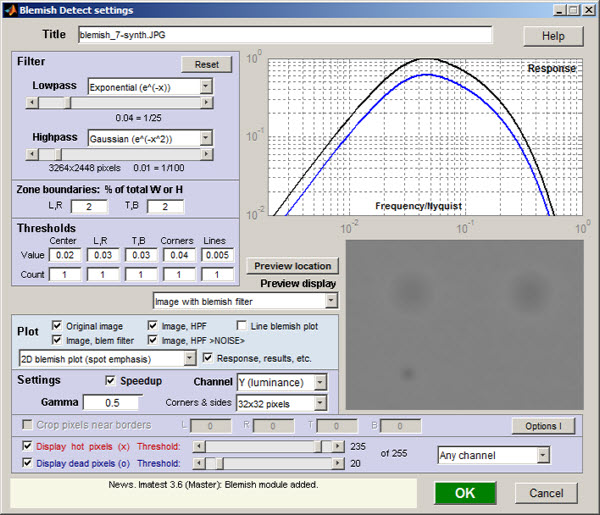Click left arrow of dead pixels threshold slider
The width and height of the screenshot is (600, 515).
(199, 464)
